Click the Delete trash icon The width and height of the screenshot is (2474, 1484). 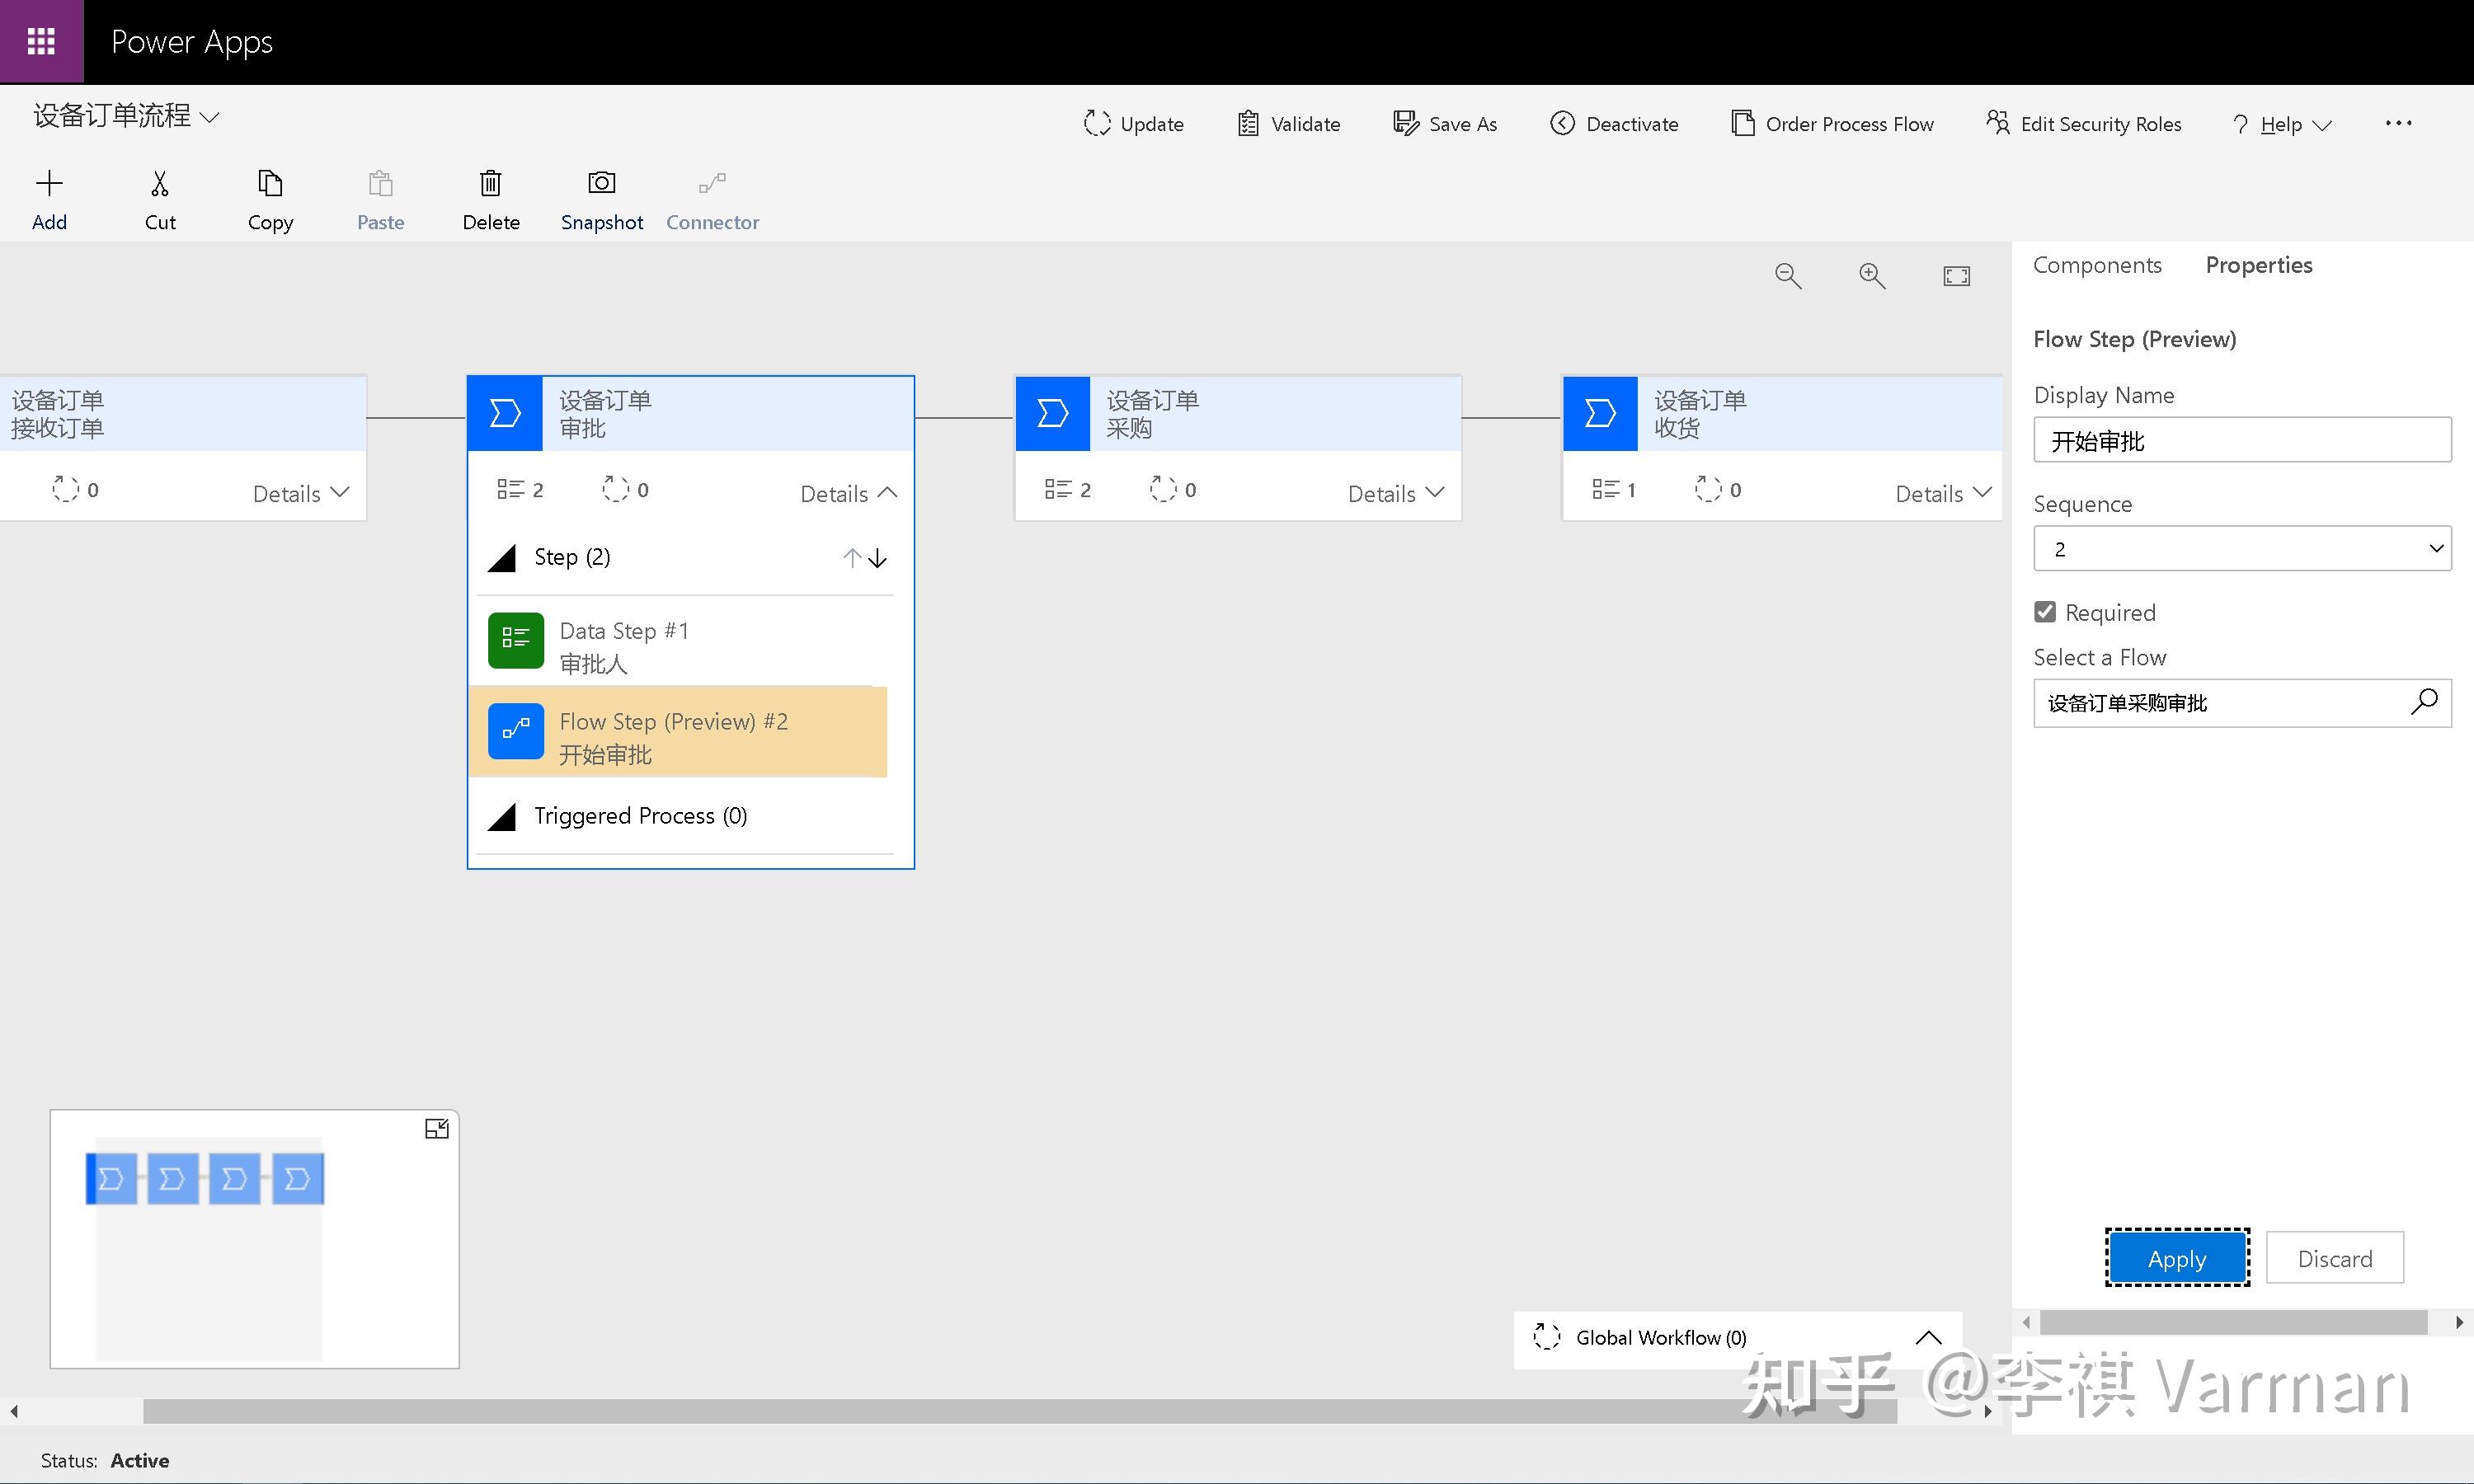click(x=490, y=183)
